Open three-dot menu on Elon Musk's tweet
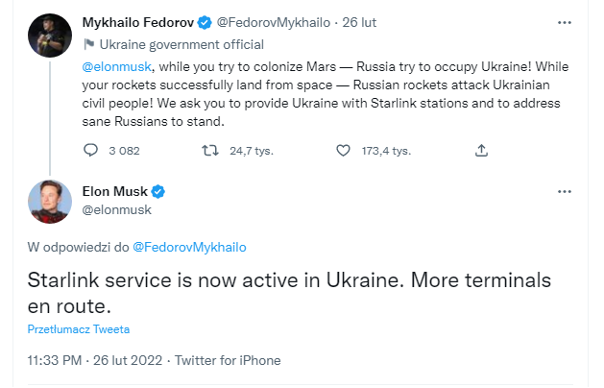 564,191
